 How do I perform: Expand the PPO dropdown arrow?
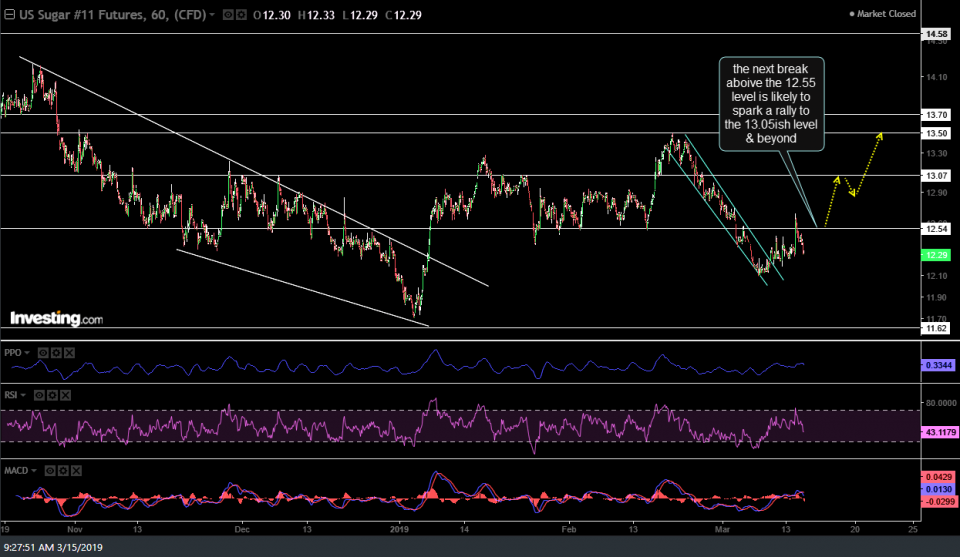[29, 353]
